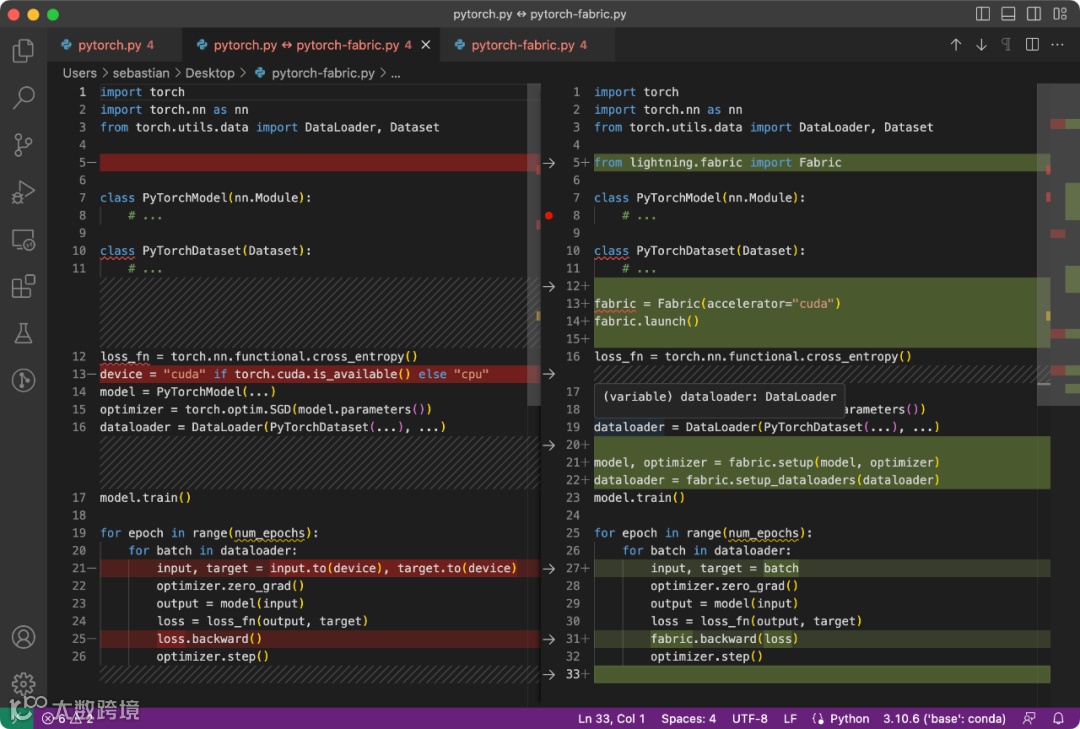Toggle whitespace diff with the pilcrow icon
This screenshot has width=1080, height=729.
[x=1006, y=45]
